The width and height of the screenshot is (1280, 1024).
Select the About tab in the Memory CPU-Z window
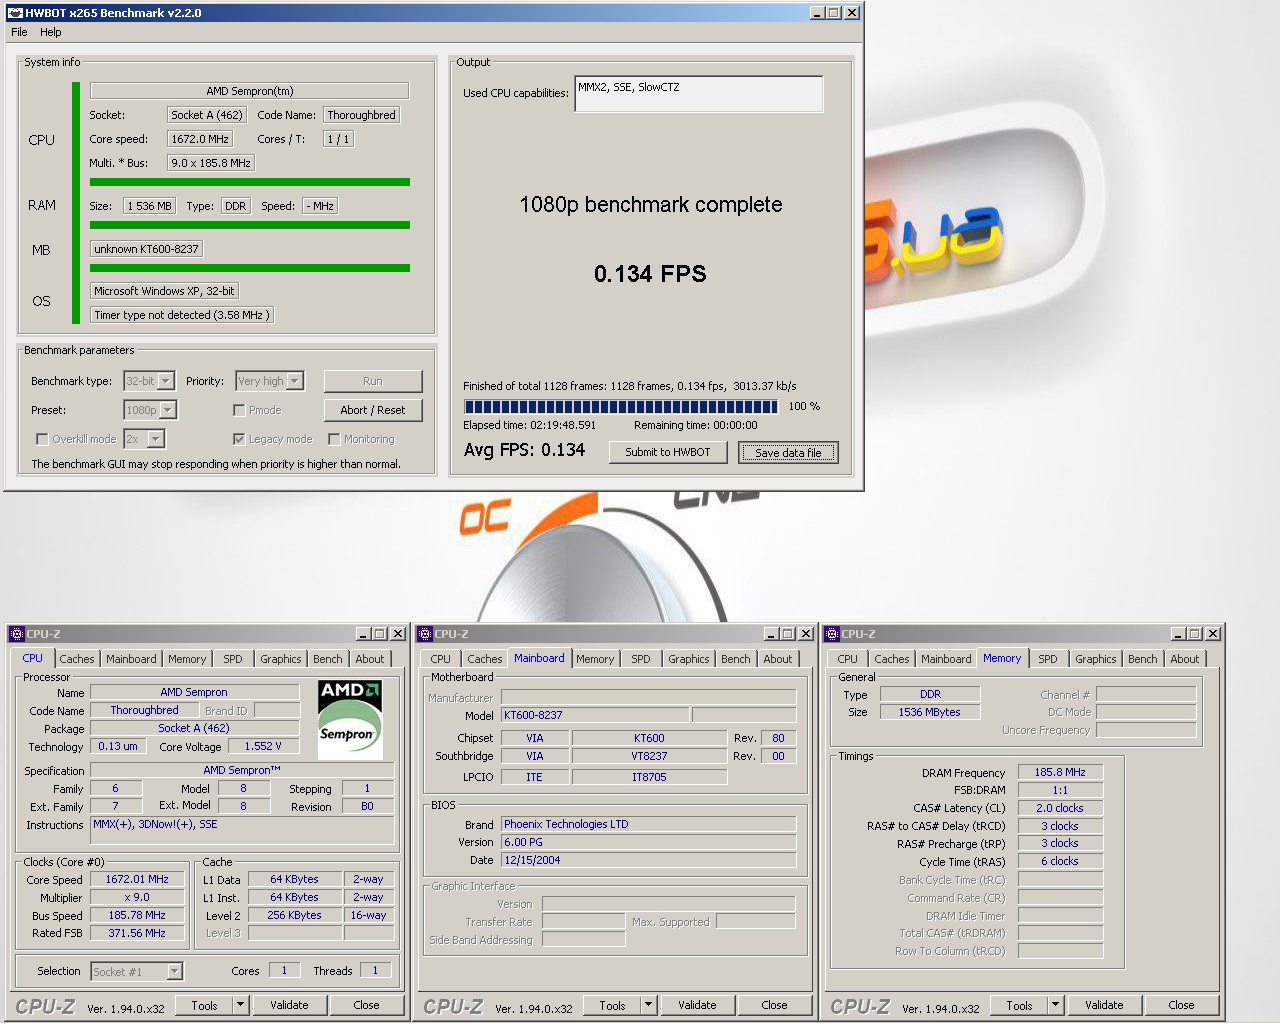pyautogui.click(x=1184, y=659)
